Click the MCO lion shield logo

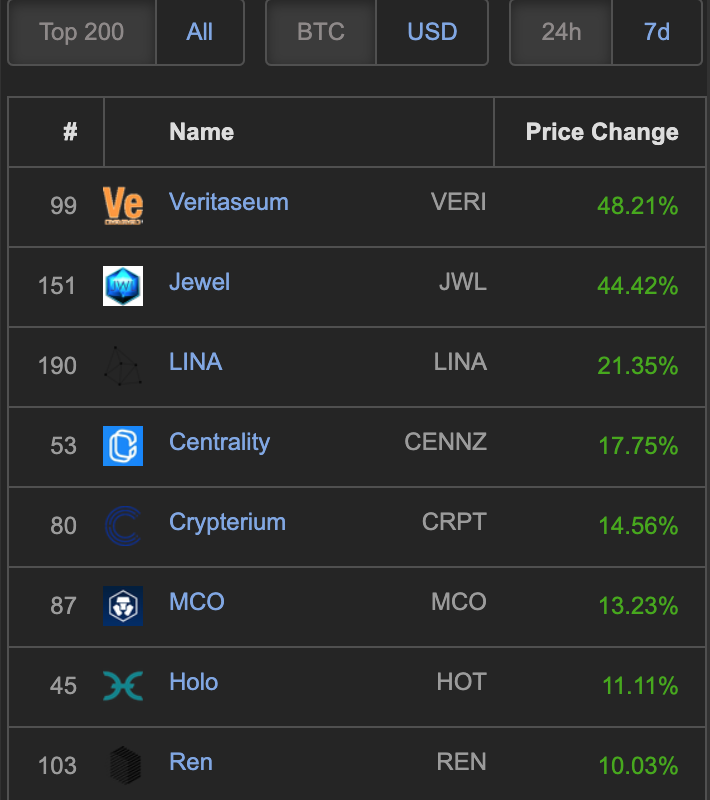click(x=123, y=606)
